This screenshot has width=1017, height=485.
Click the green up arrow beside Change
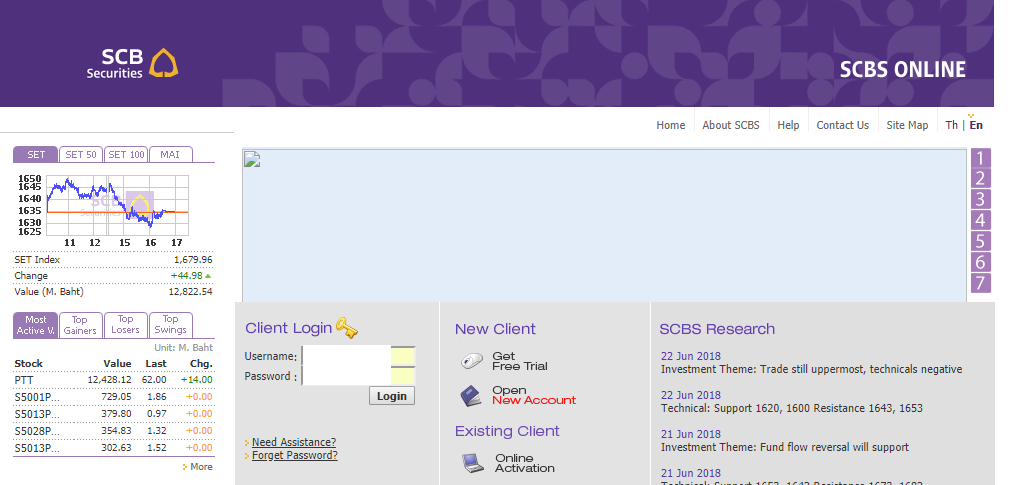click(x=208, y=276)
